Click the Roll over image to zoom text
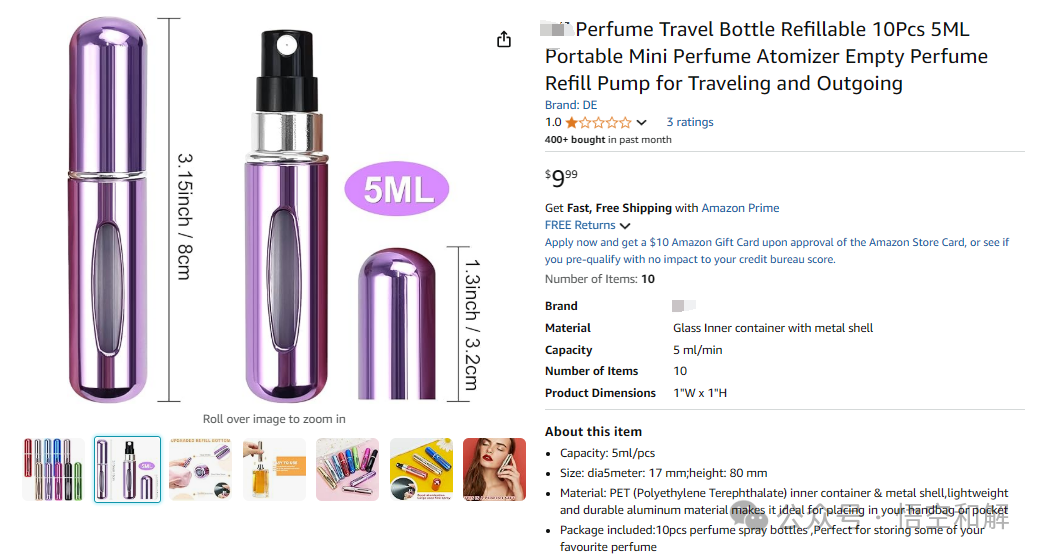Screen dimensions: 1043x559 tap(274, 419)
